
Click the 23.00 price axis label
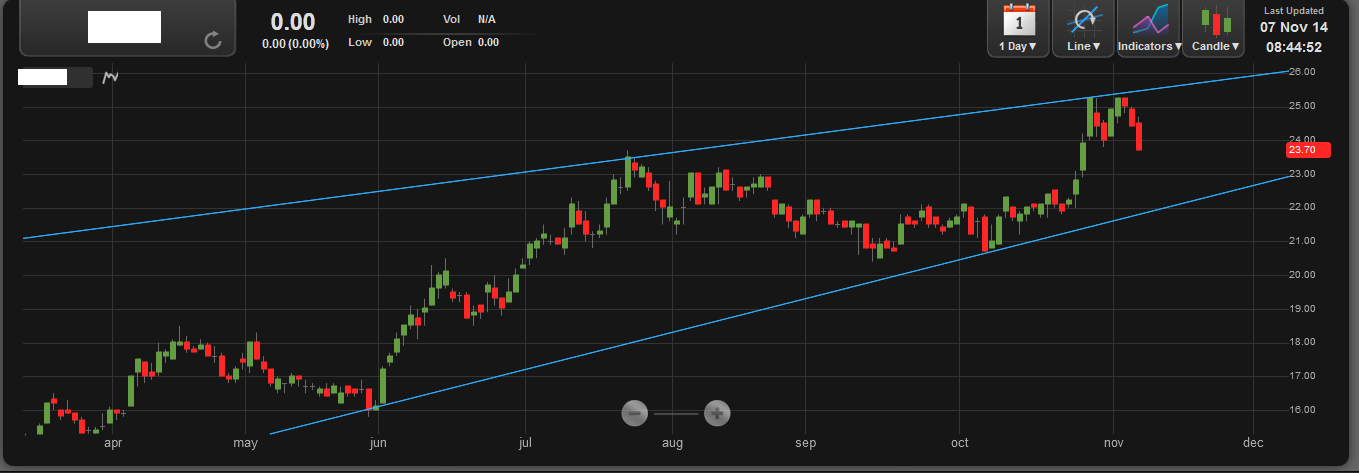[x=1301, y=174]
